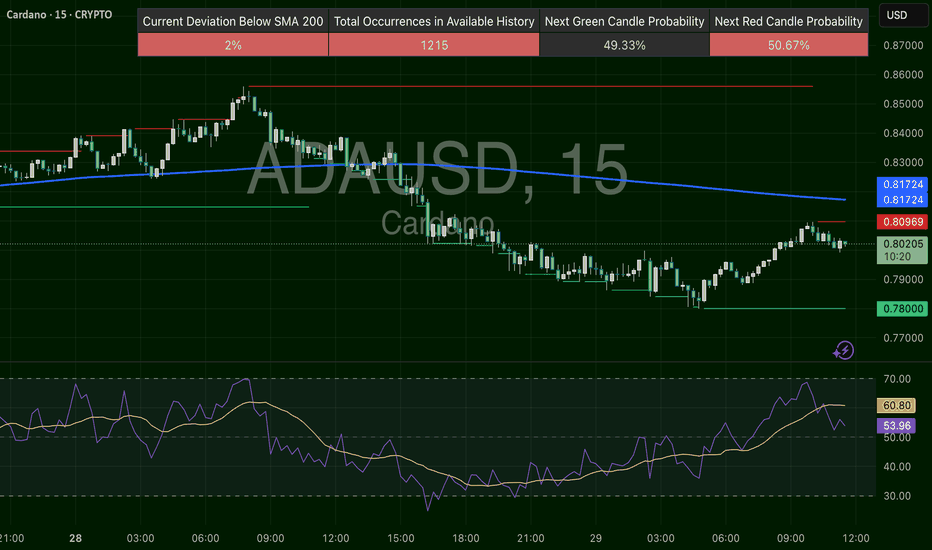Select the green support line at 0.78000
932x550 pixels.
click(774, 309)
